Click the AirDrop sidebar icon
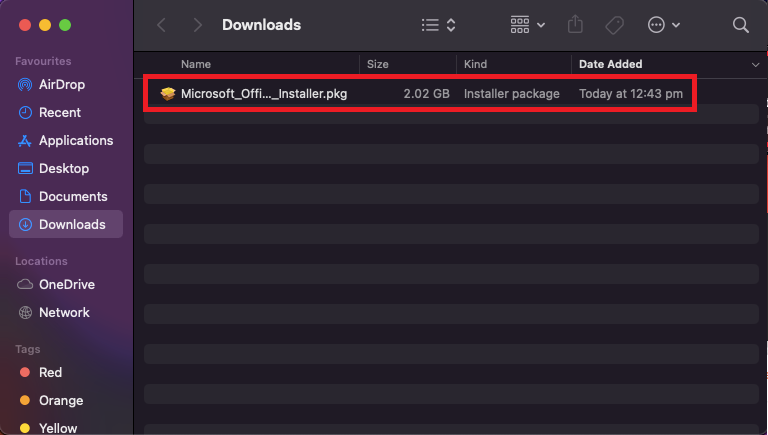768x435 pixels. point(25,85)
